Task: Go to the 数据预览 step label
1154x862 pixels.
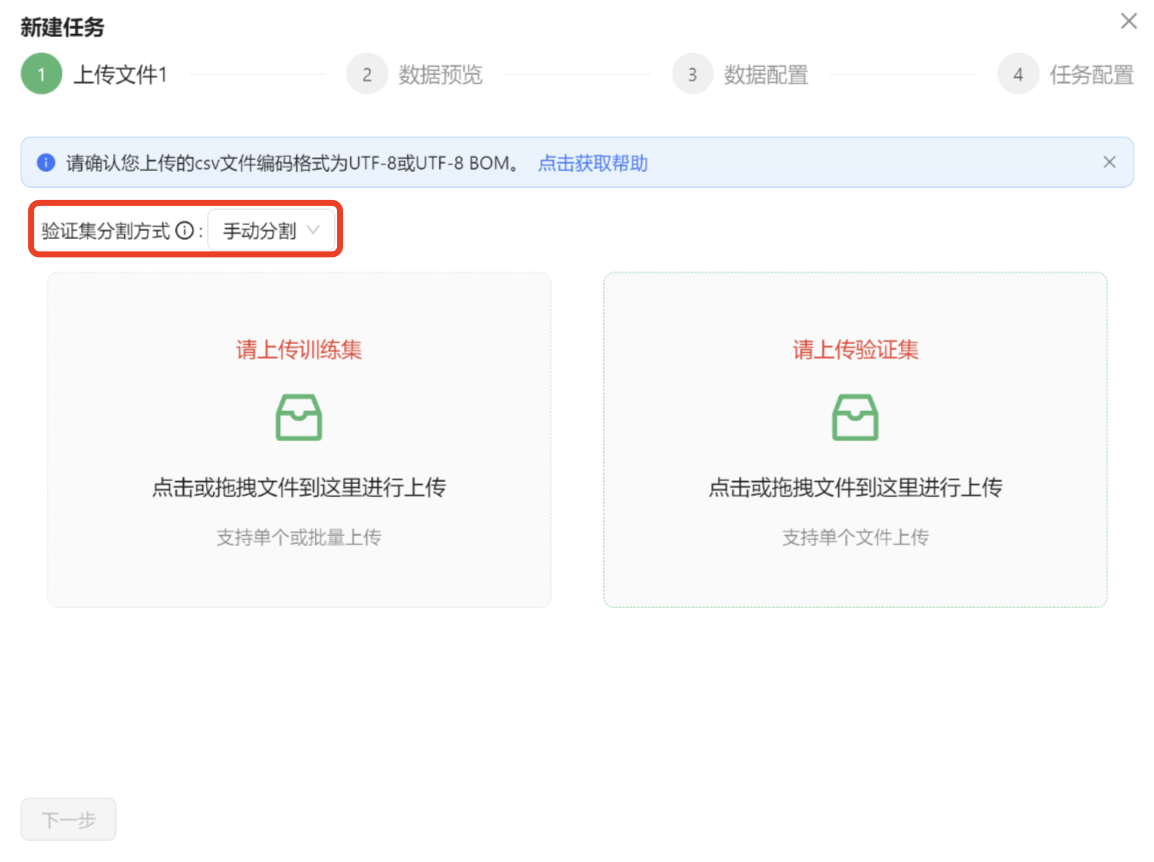Action: click(440, 75)
